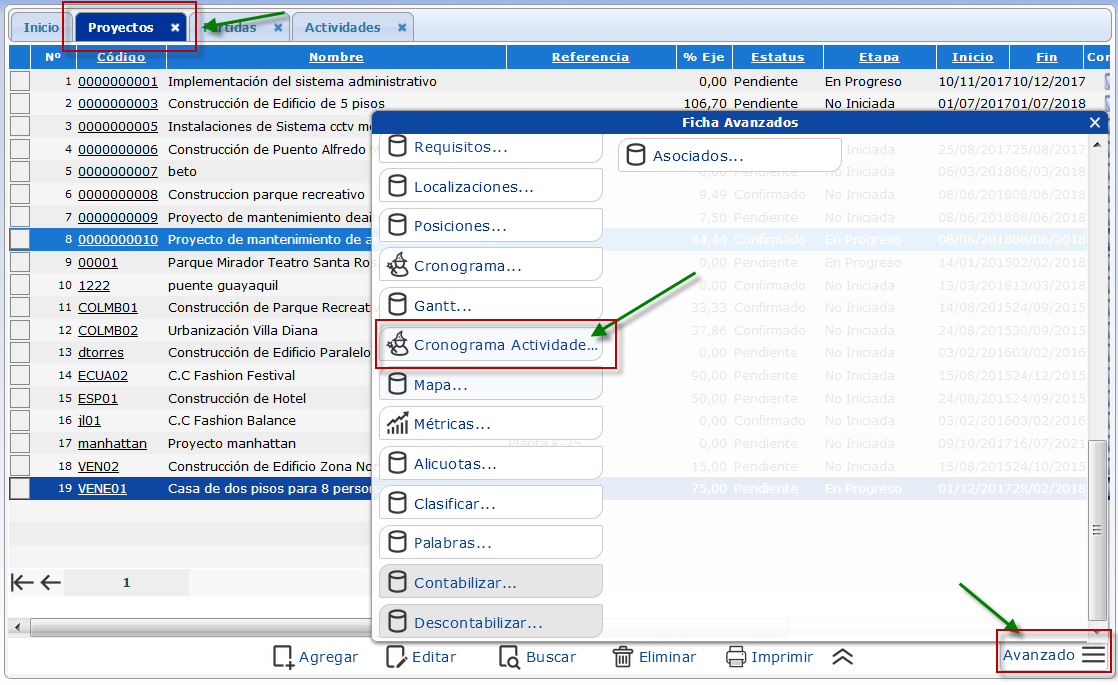
Task: Select row 'C.C Fashion Festival'
Action: (x=231, y=375)
